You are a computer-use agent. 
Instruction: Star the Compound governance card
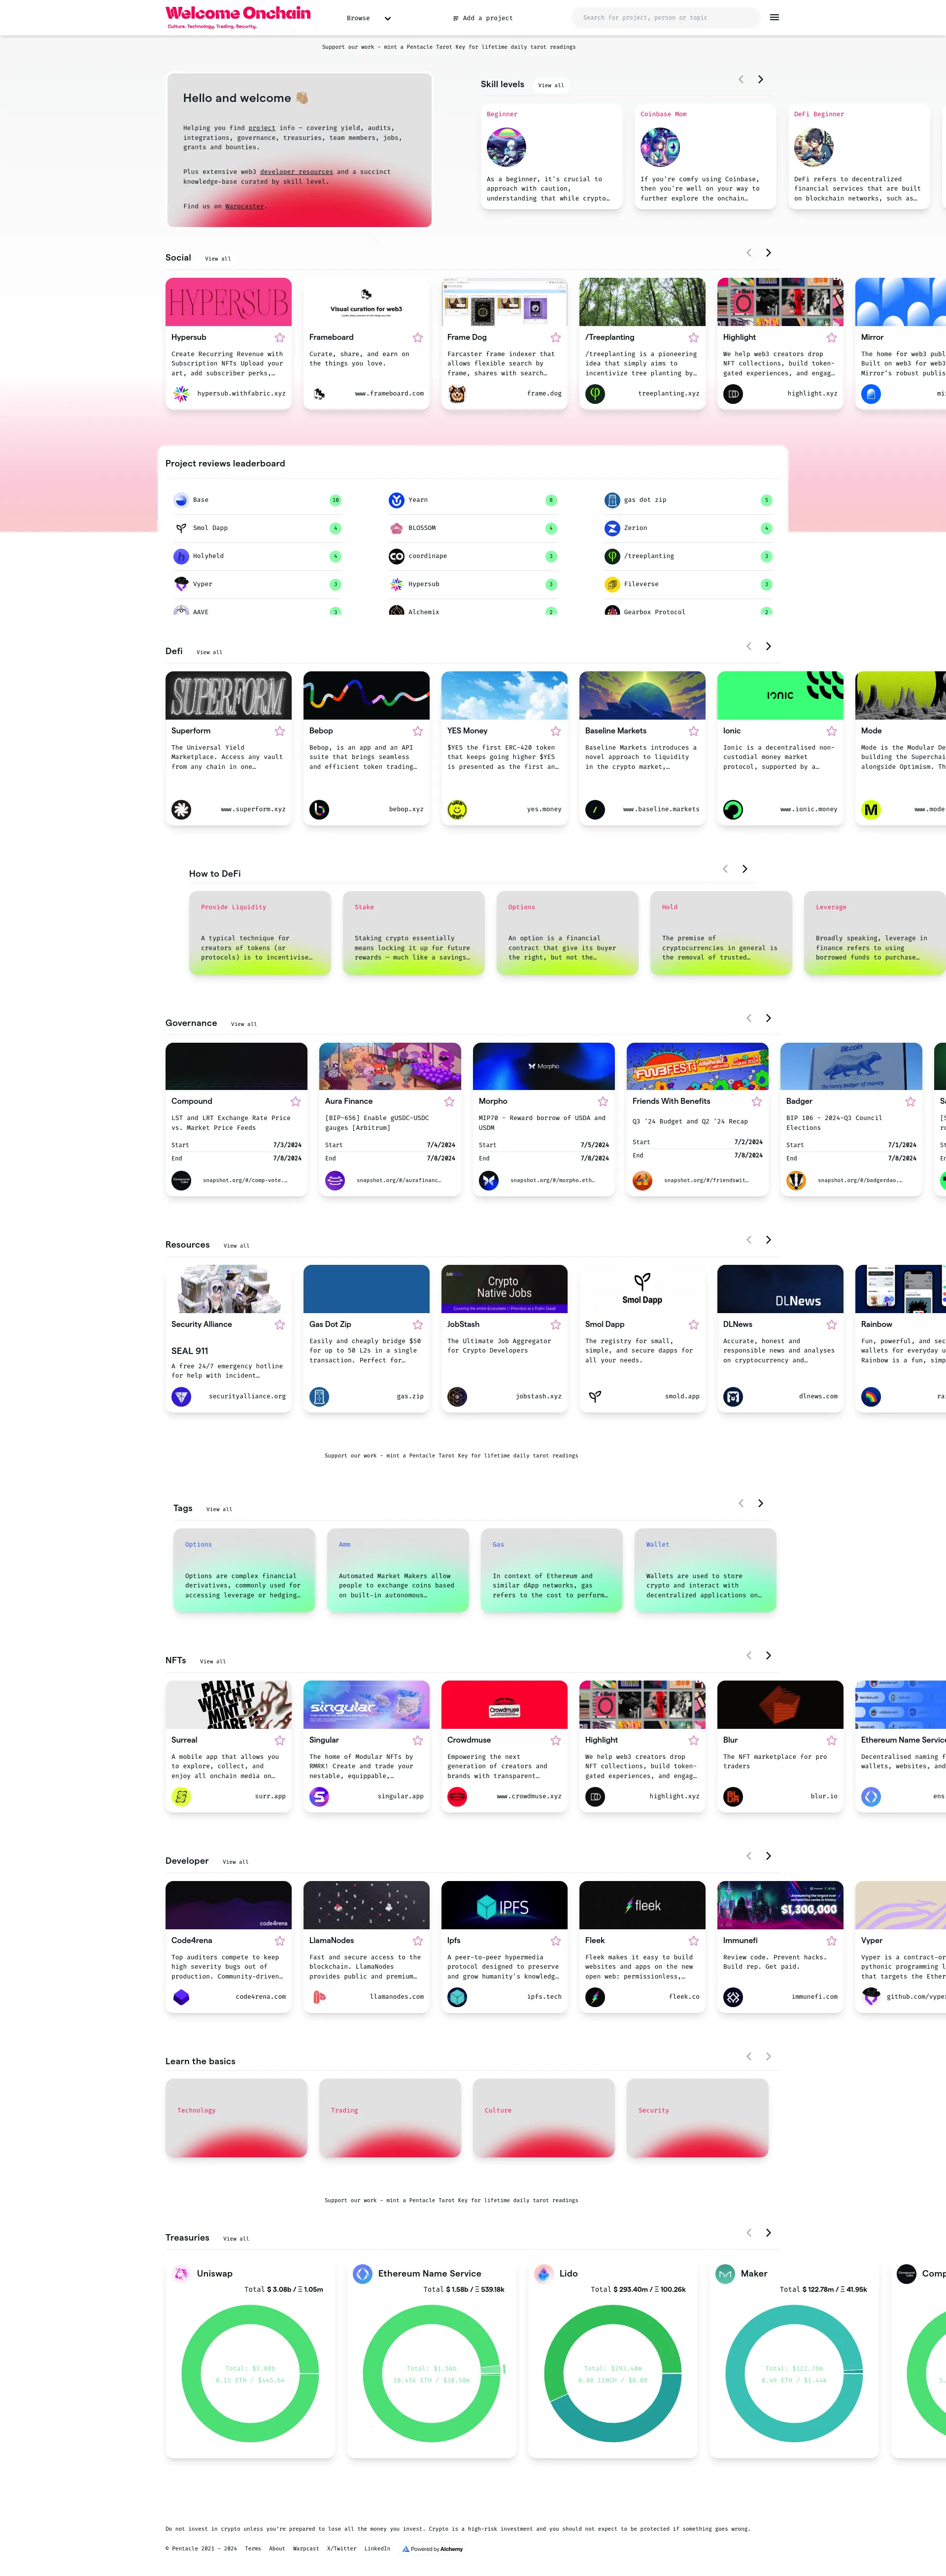click(296, 1102)
